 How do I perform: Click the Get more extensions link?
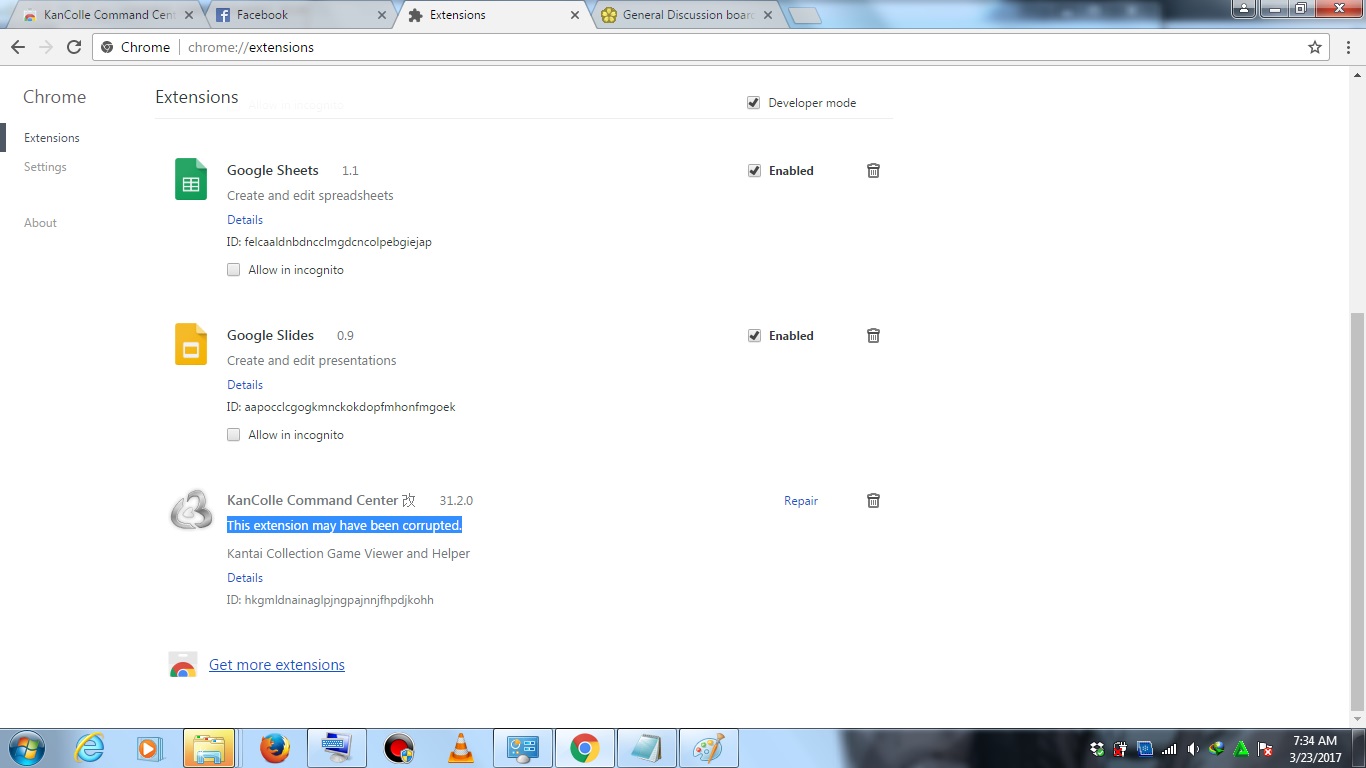tap(277, 665)
